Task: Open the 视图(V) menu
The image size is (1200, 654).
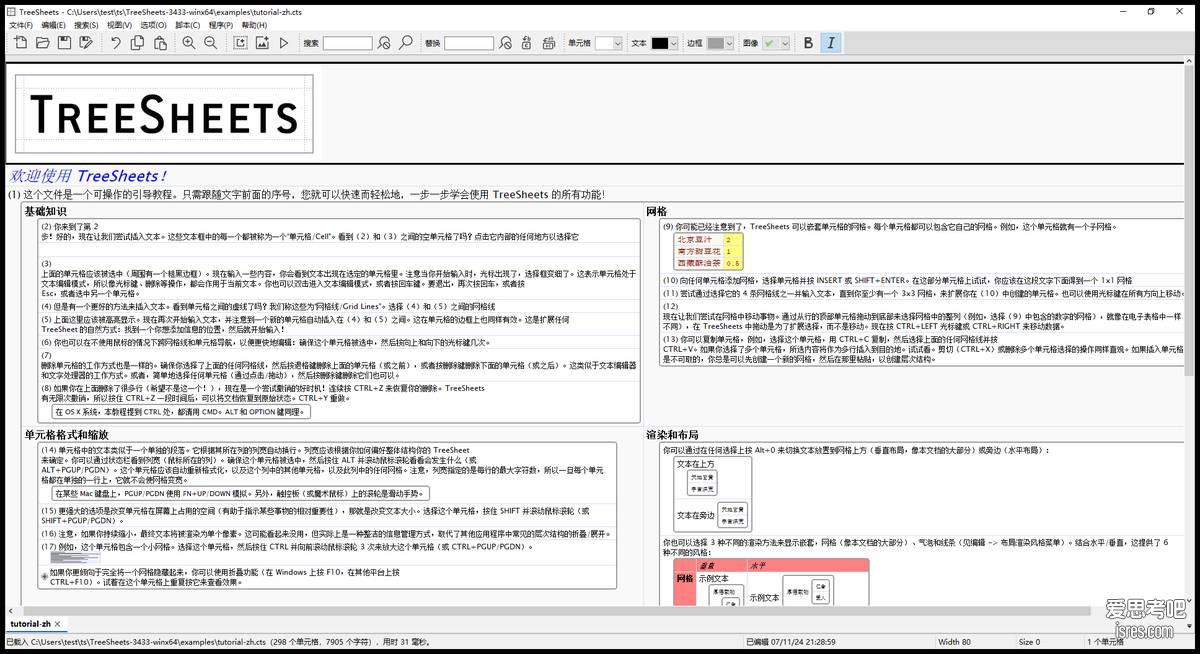Action: tap(119, 25)
